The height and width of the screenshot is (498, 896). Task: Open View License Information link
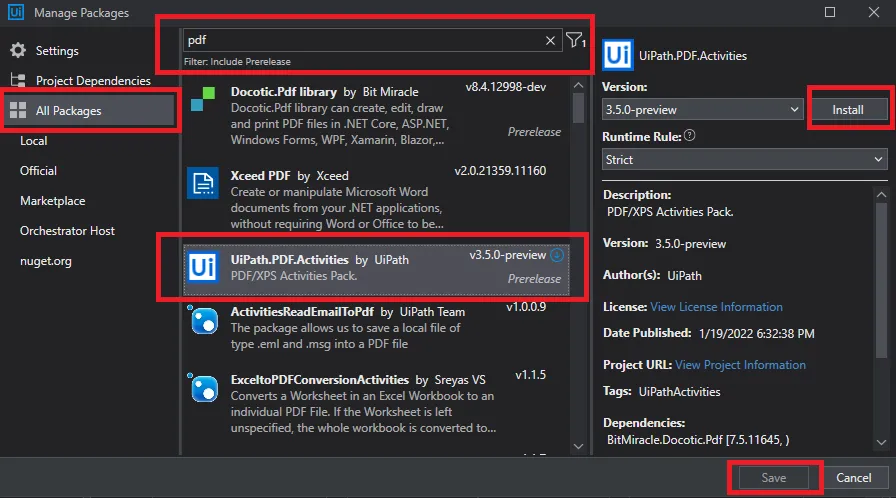click(716, 307)
